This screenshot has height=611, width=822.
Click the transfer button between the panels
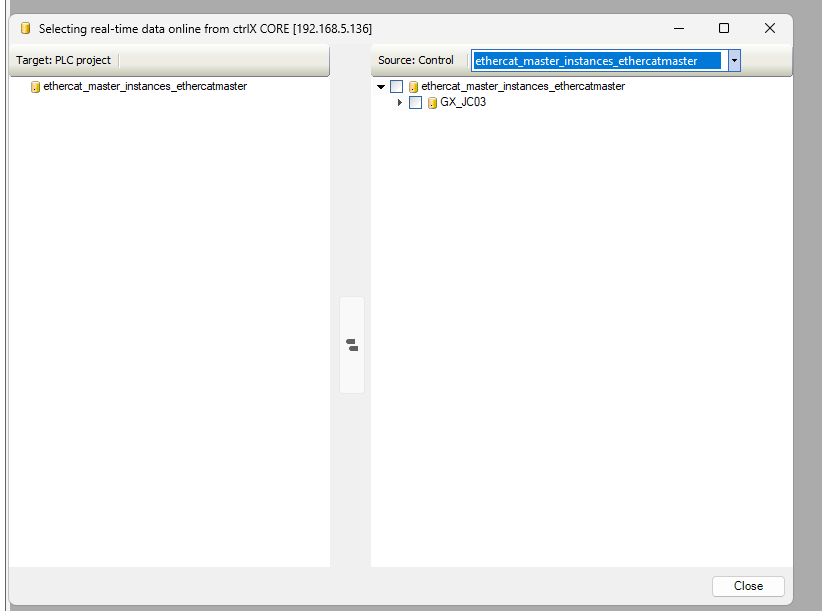coord(352,345)
